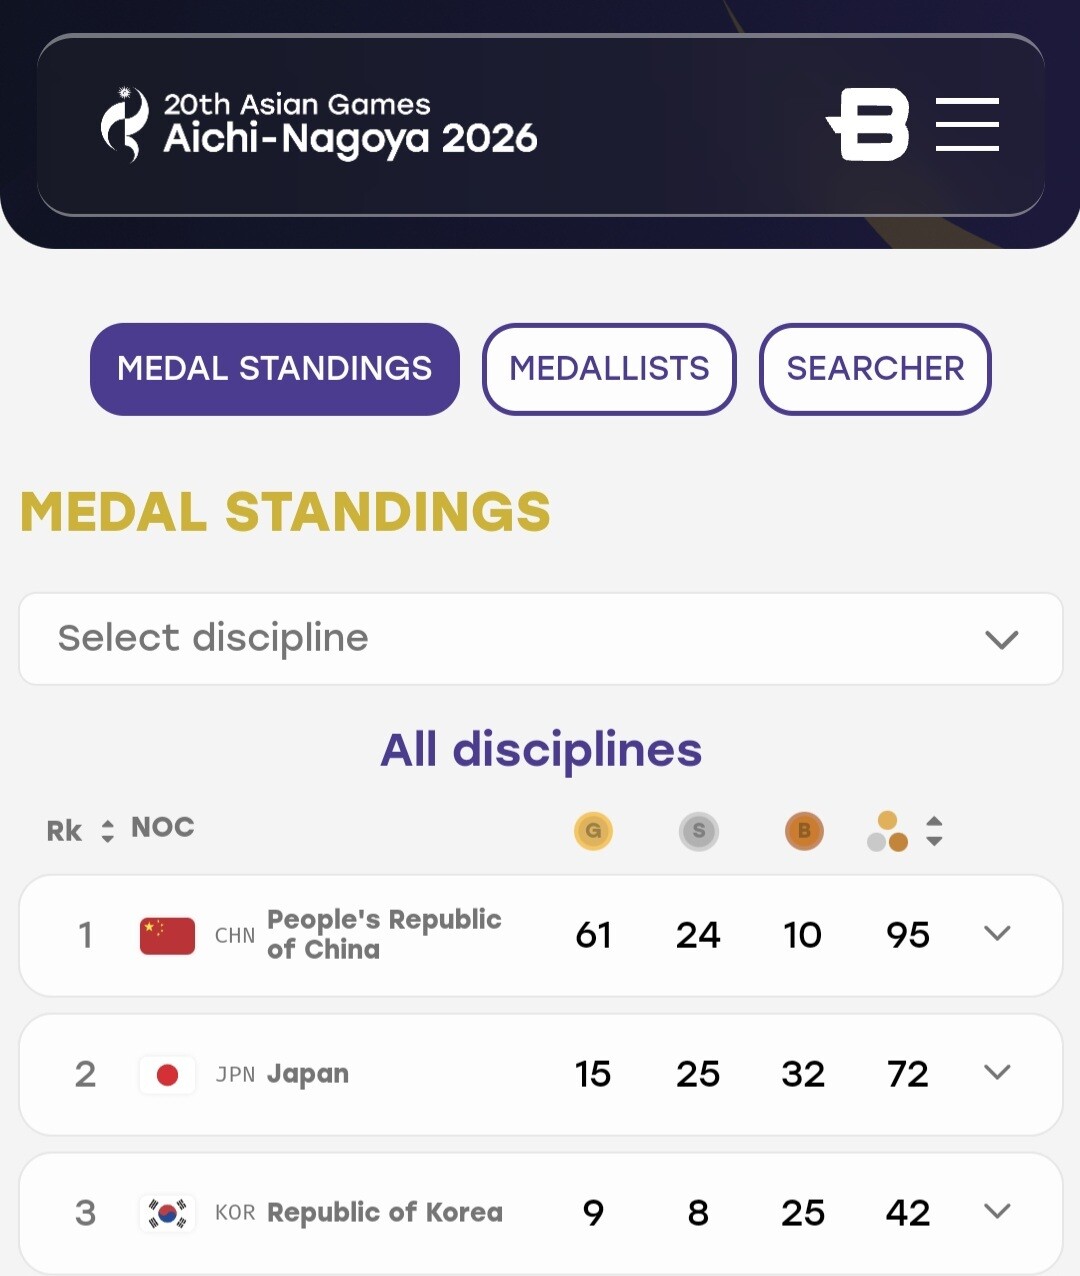Expand the Republic of Korea row
1080x1276 pixels.
[997, 1212]
